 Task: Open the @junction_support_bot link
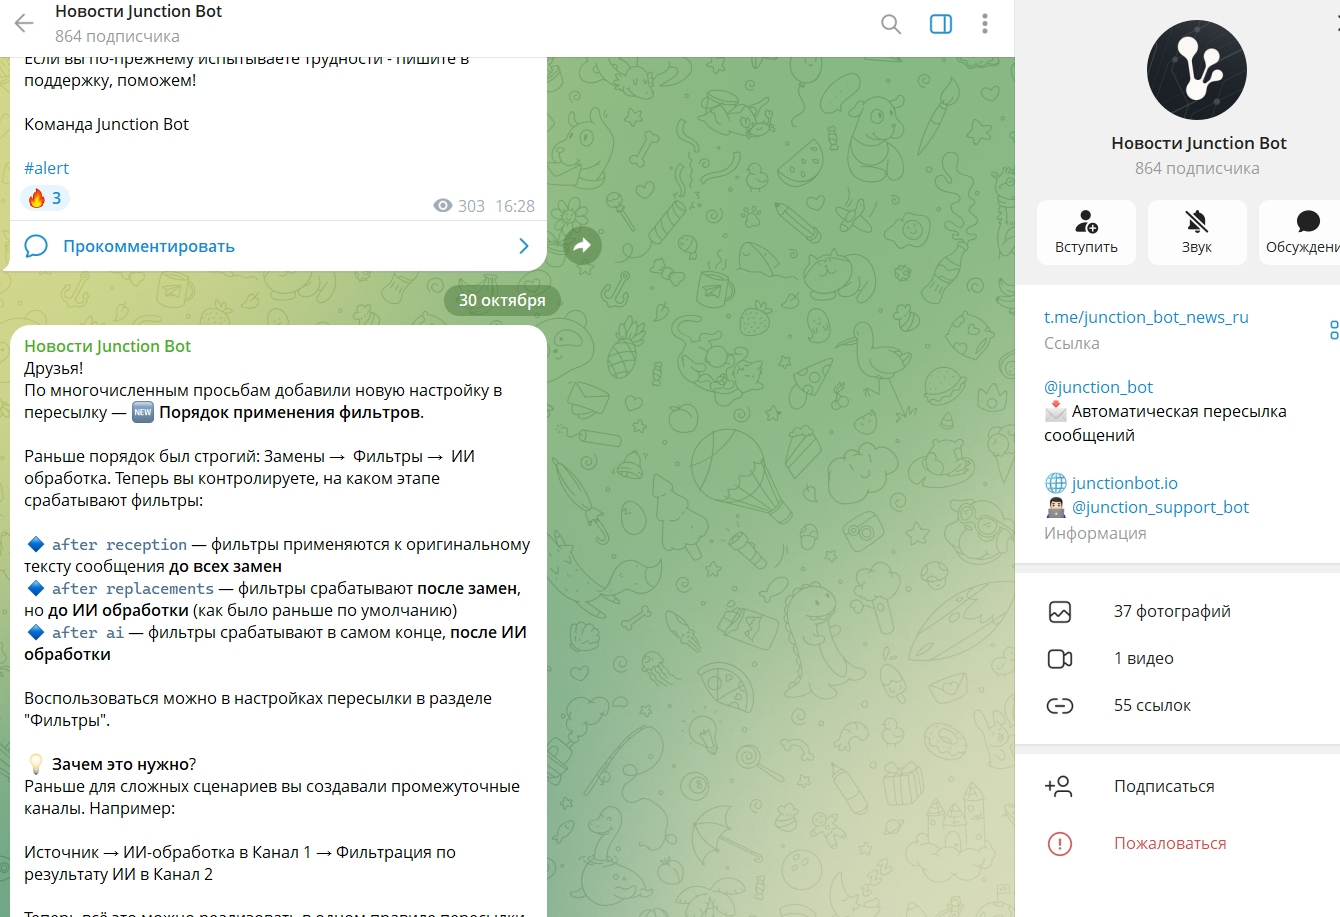[1161, 507]
